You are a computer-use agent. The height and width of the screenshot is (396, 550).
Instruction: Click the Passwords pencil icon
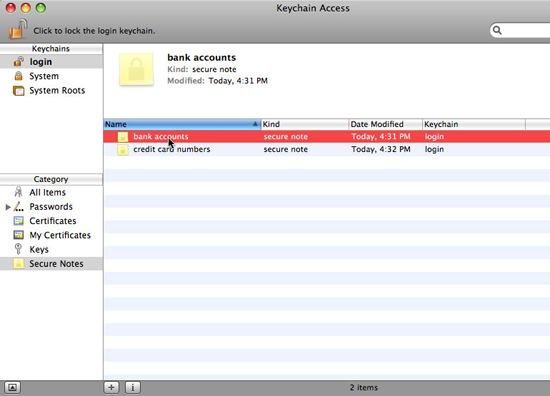pyautogui.click(x=19, y=207)
